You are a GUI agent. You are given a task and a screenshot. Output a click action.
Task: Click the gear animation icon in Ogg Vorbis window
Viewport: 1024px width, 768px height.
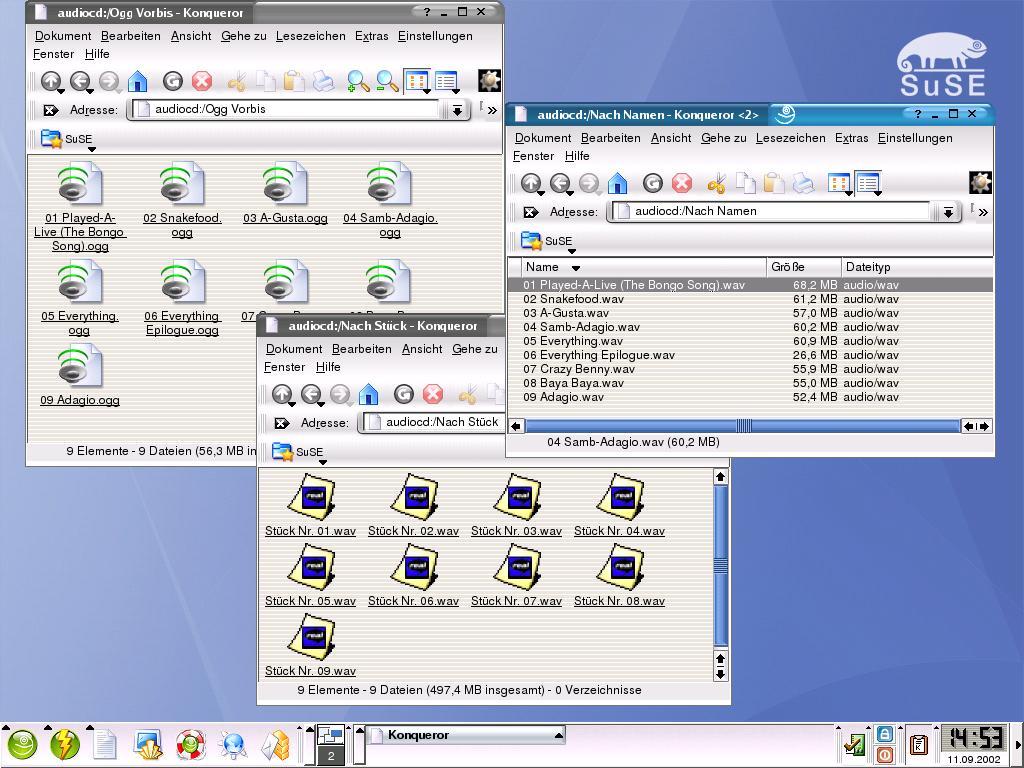489,81
